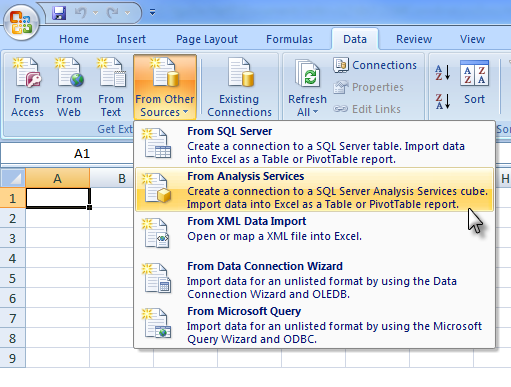Image resolution: width=511 pixels, height=387 pixels.
Task: Click cell B3
Action: (x=112, y=238)
